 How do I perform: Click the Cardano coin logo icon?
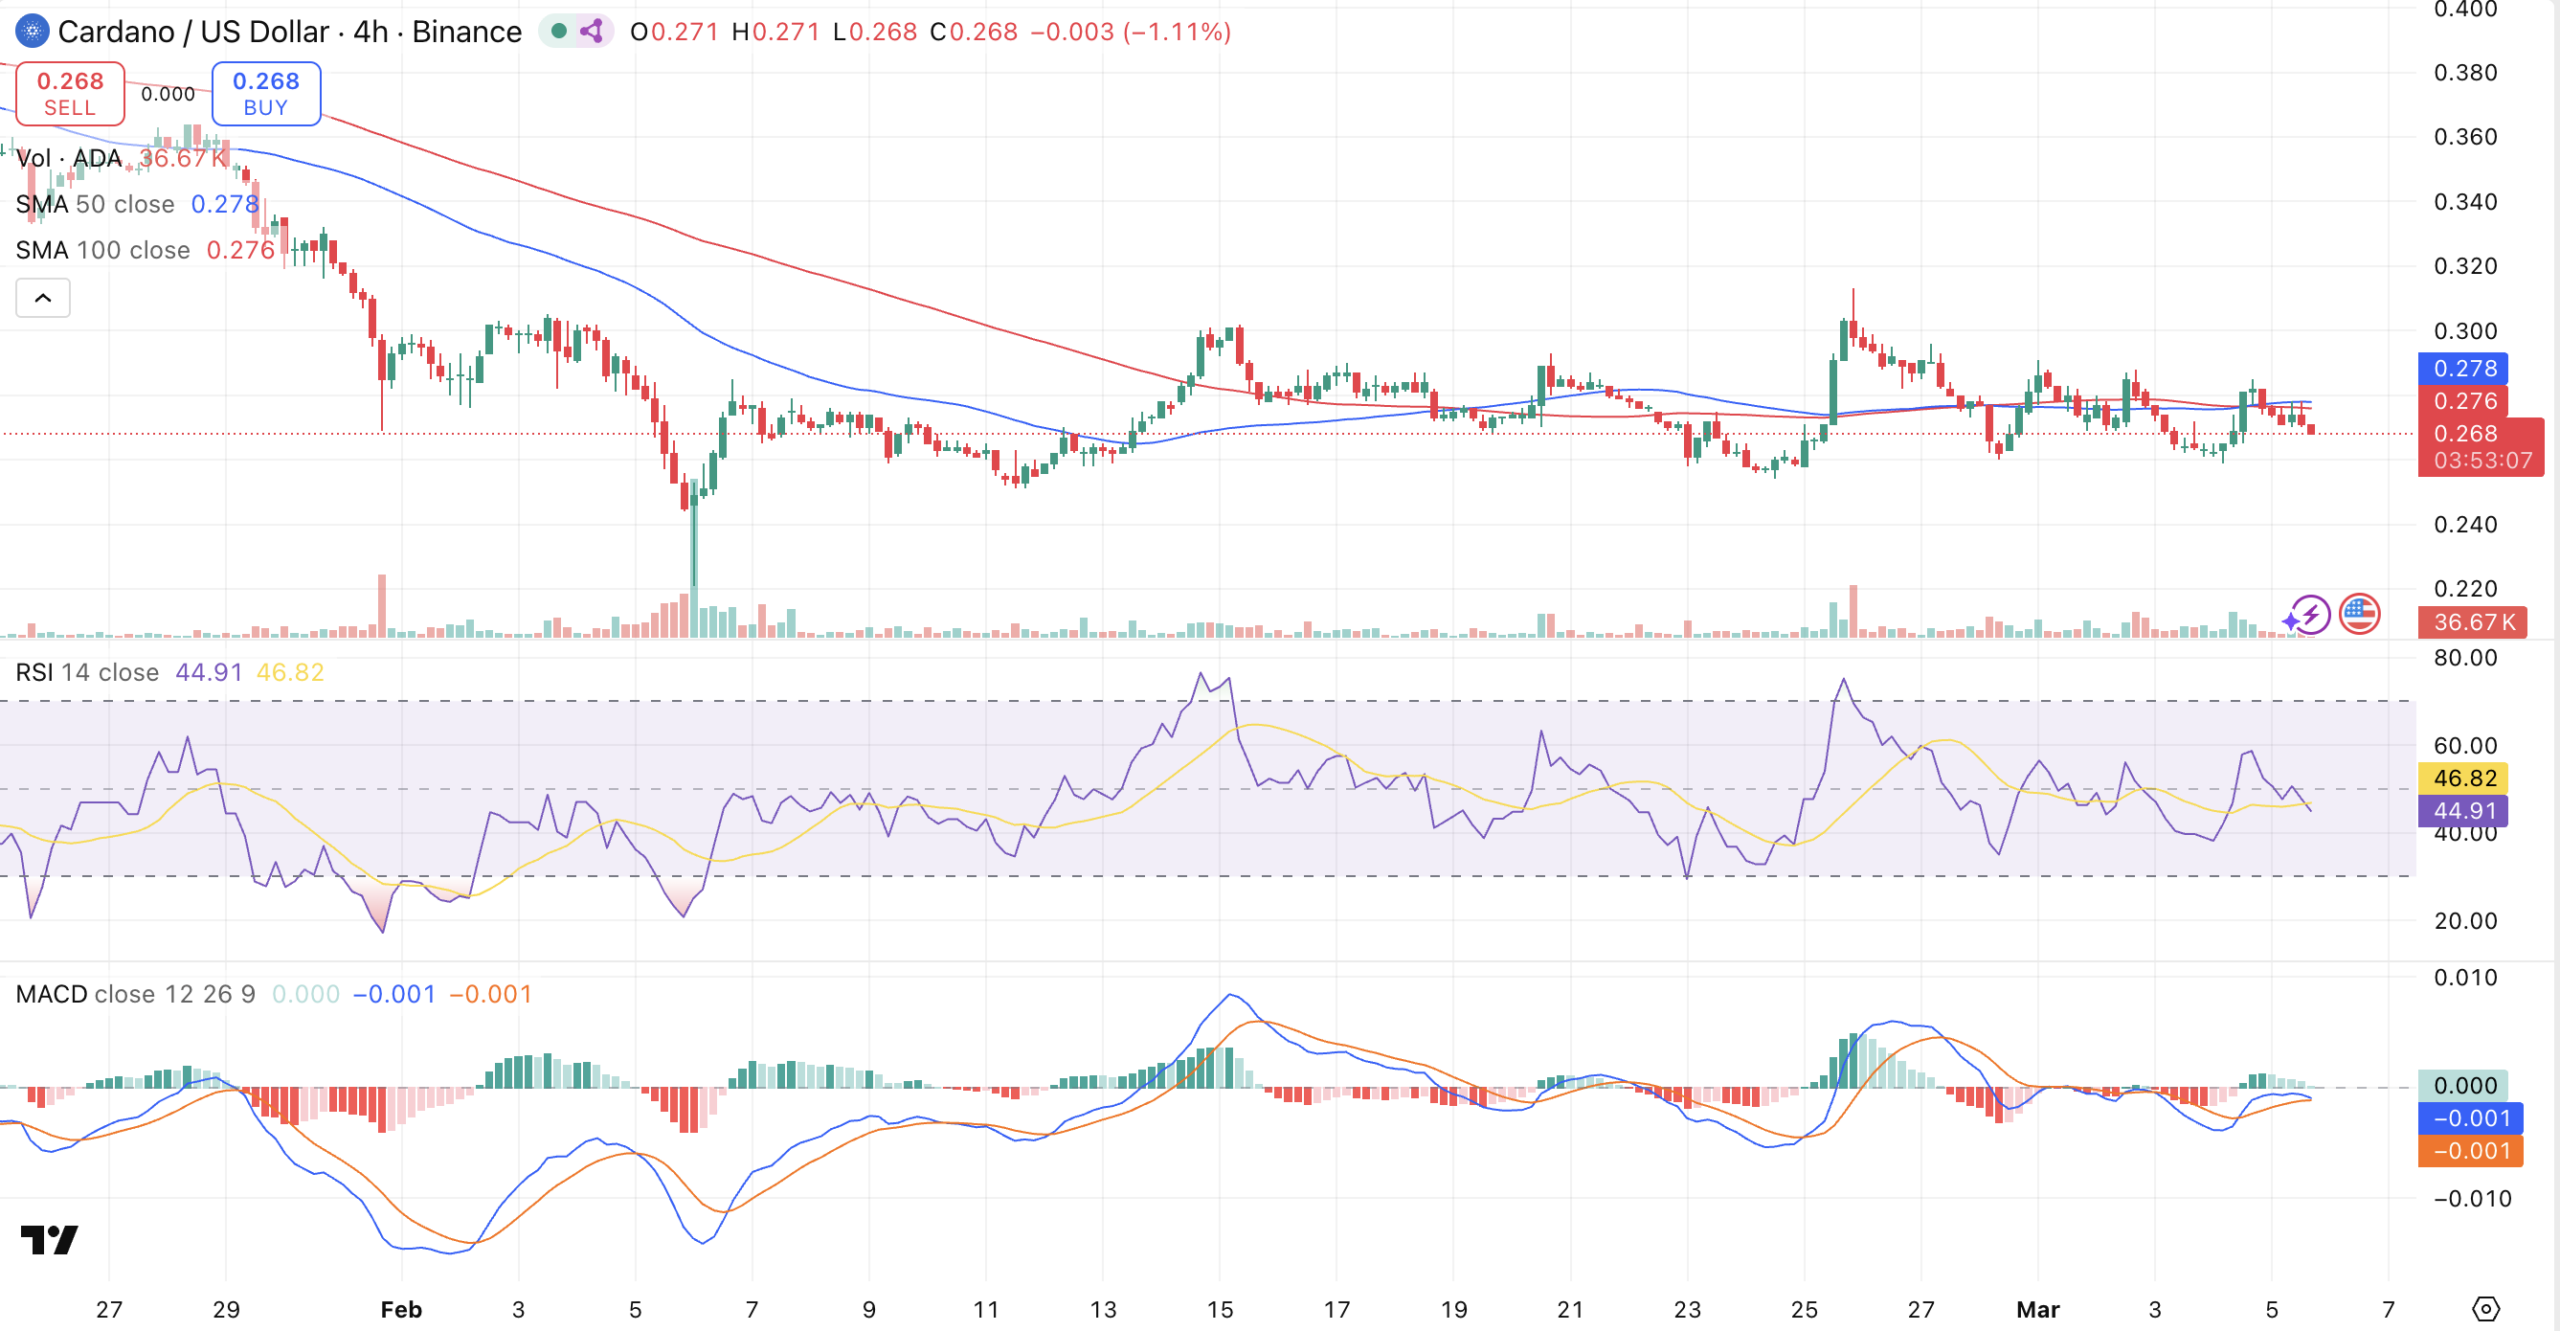(32, 32)
